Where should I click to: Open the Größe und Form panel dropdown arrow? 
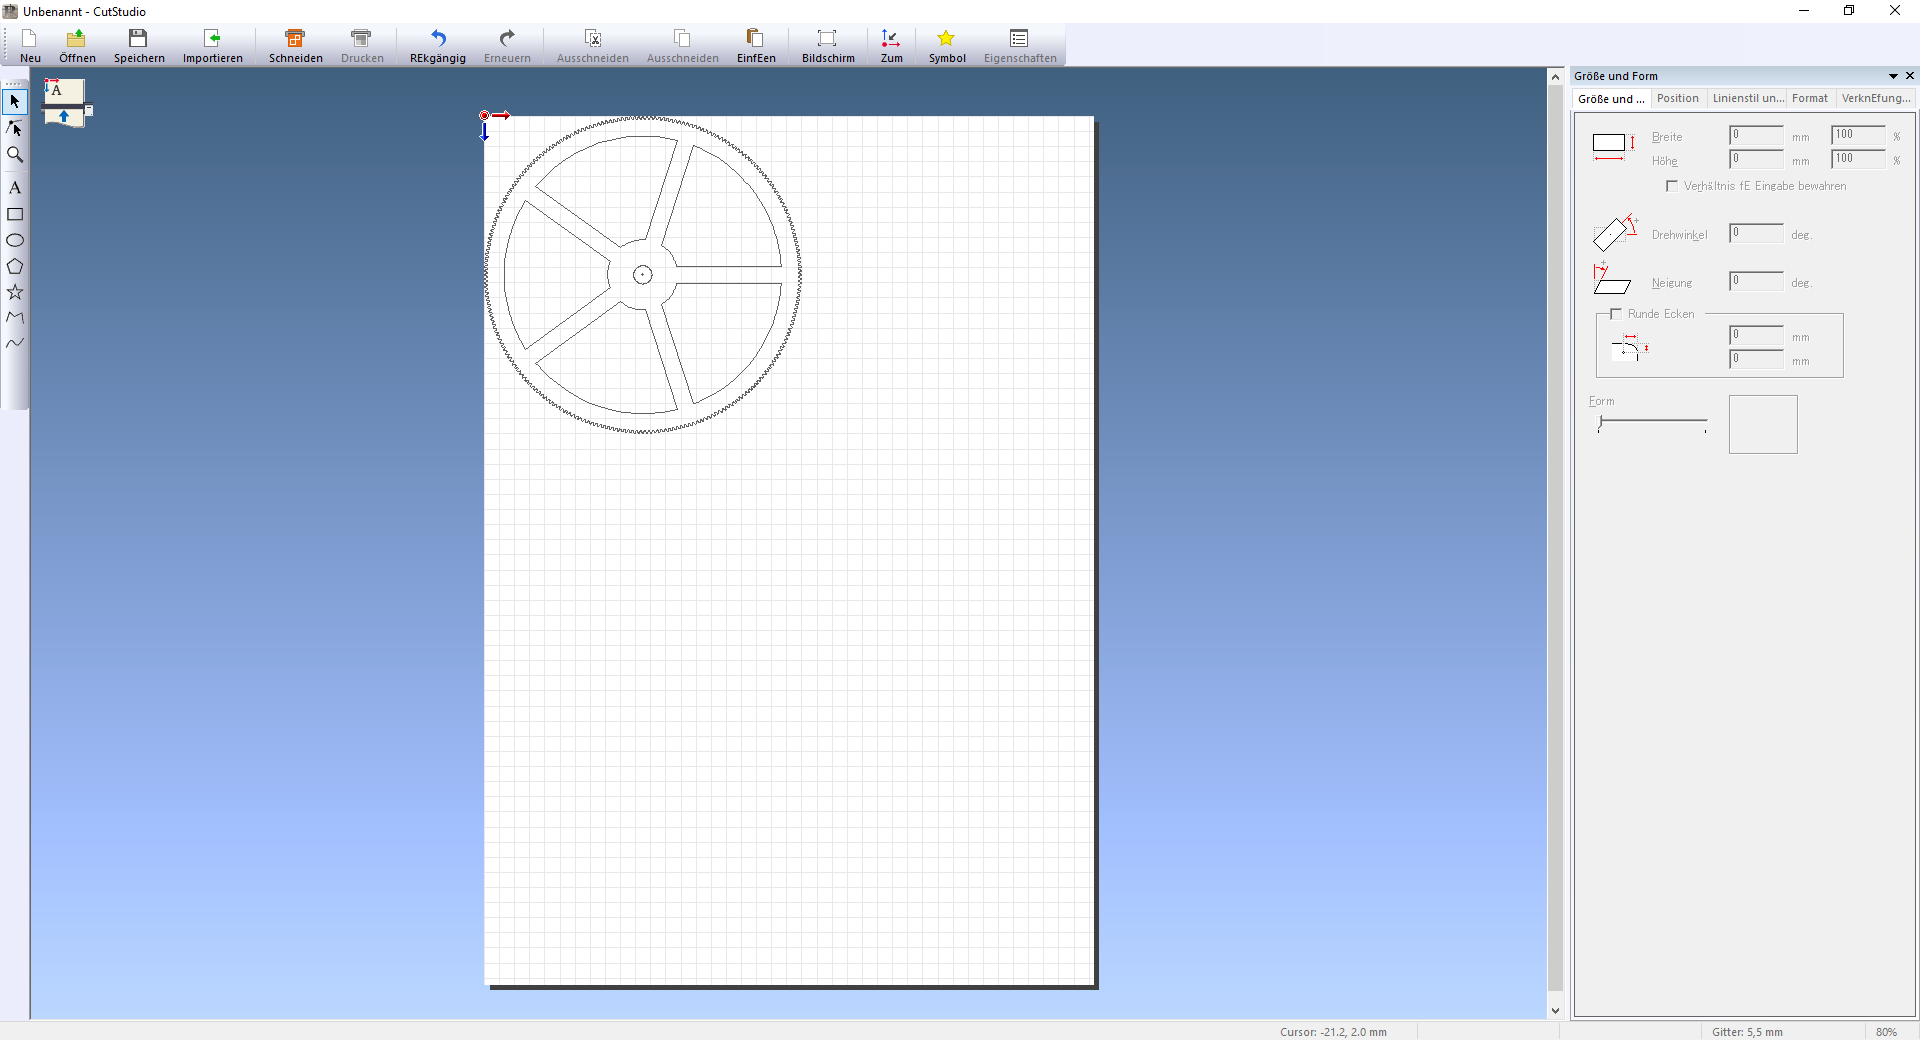pyautogui.click(x=1893, y=76)
